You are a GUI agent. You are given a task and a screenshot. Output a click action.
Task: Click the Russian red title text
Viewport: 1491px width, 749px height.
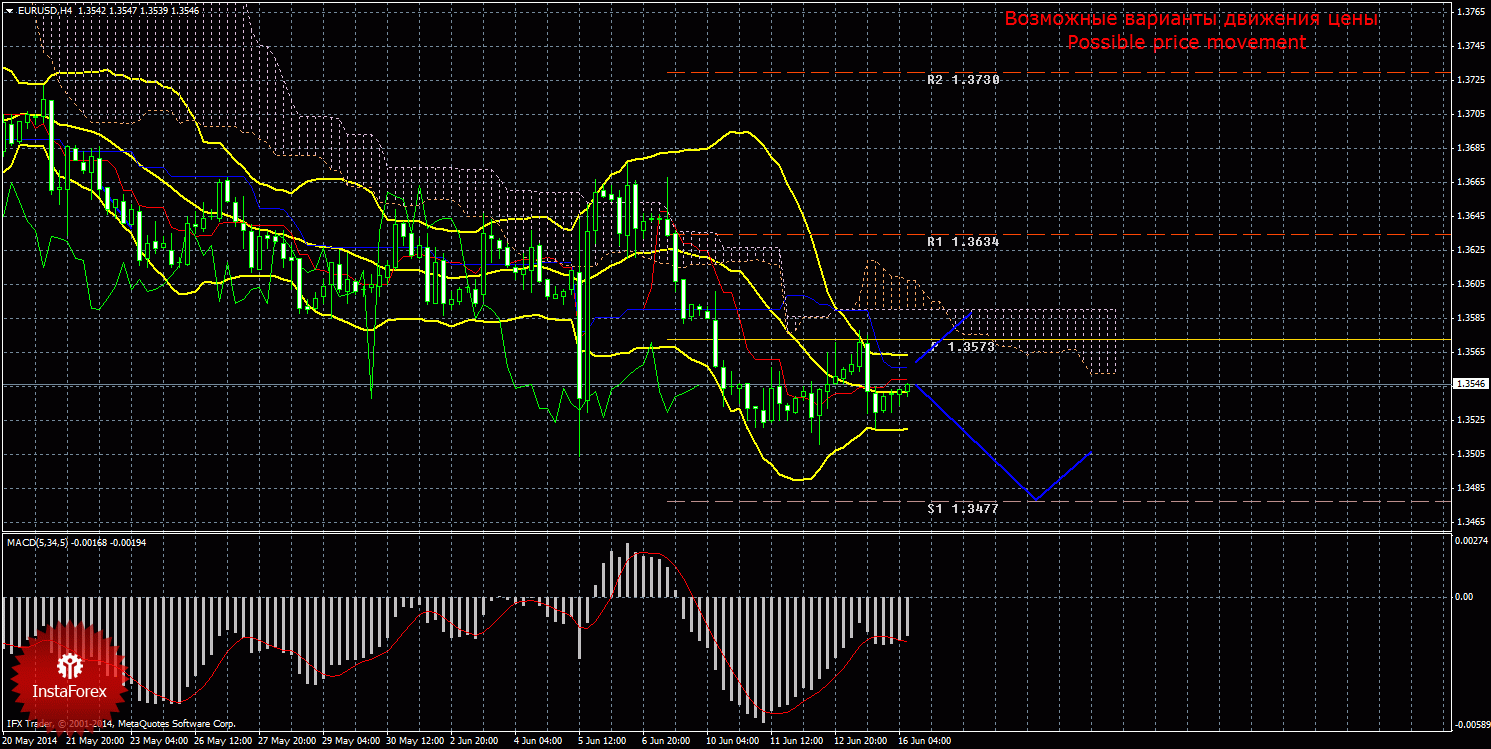pyautogui.click(x=1190, y=19)
